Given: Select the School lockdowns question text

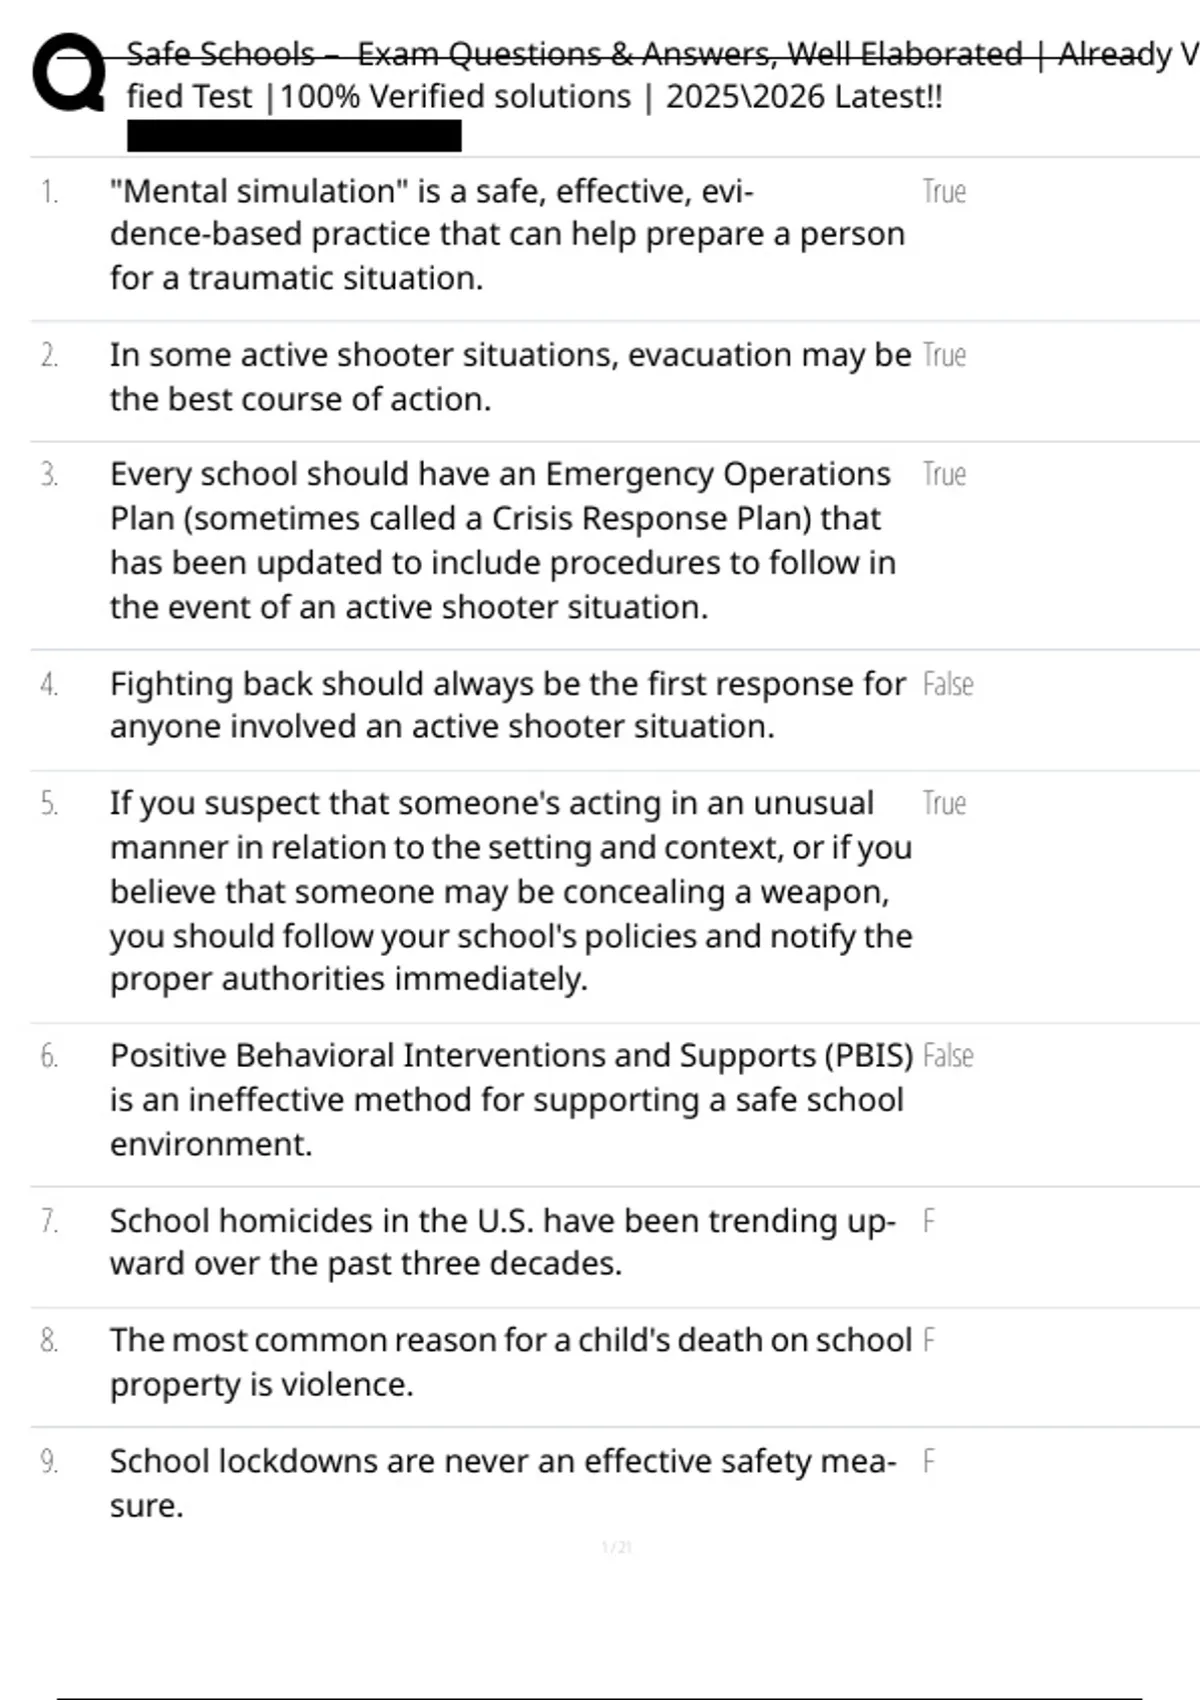Looking at the screenshot, I should tap(503, 1483).
